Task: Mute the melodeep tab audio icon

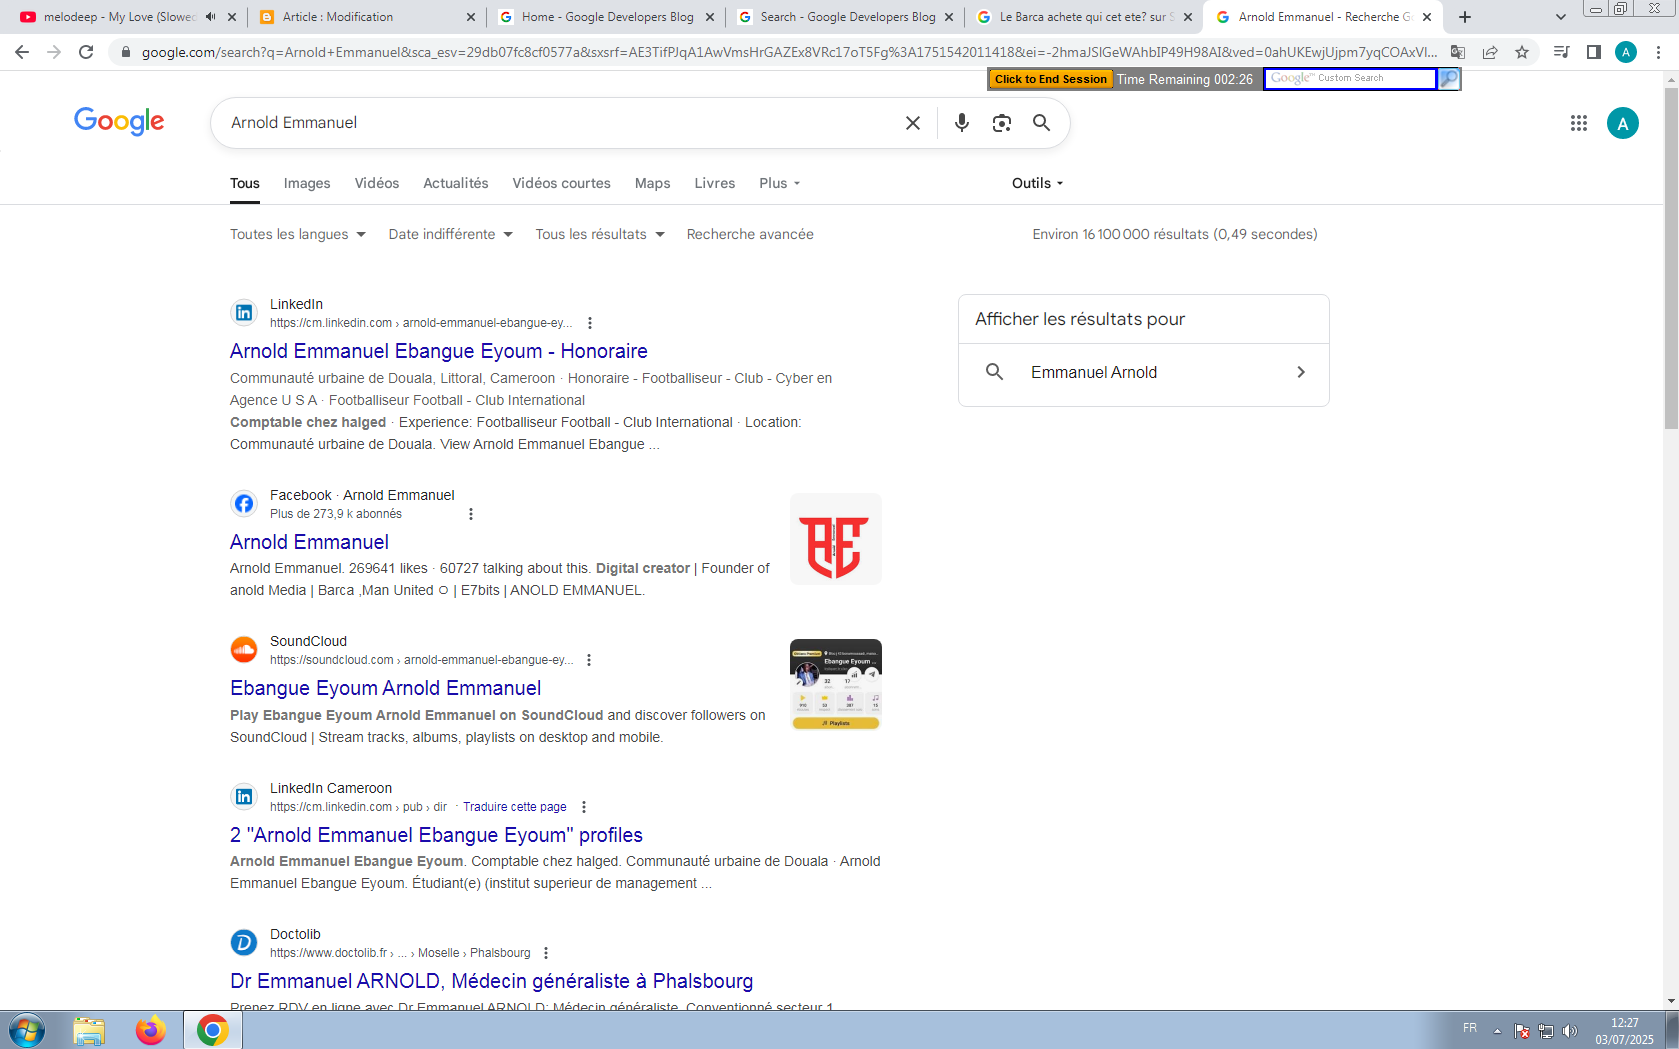Action: [210, 17]
